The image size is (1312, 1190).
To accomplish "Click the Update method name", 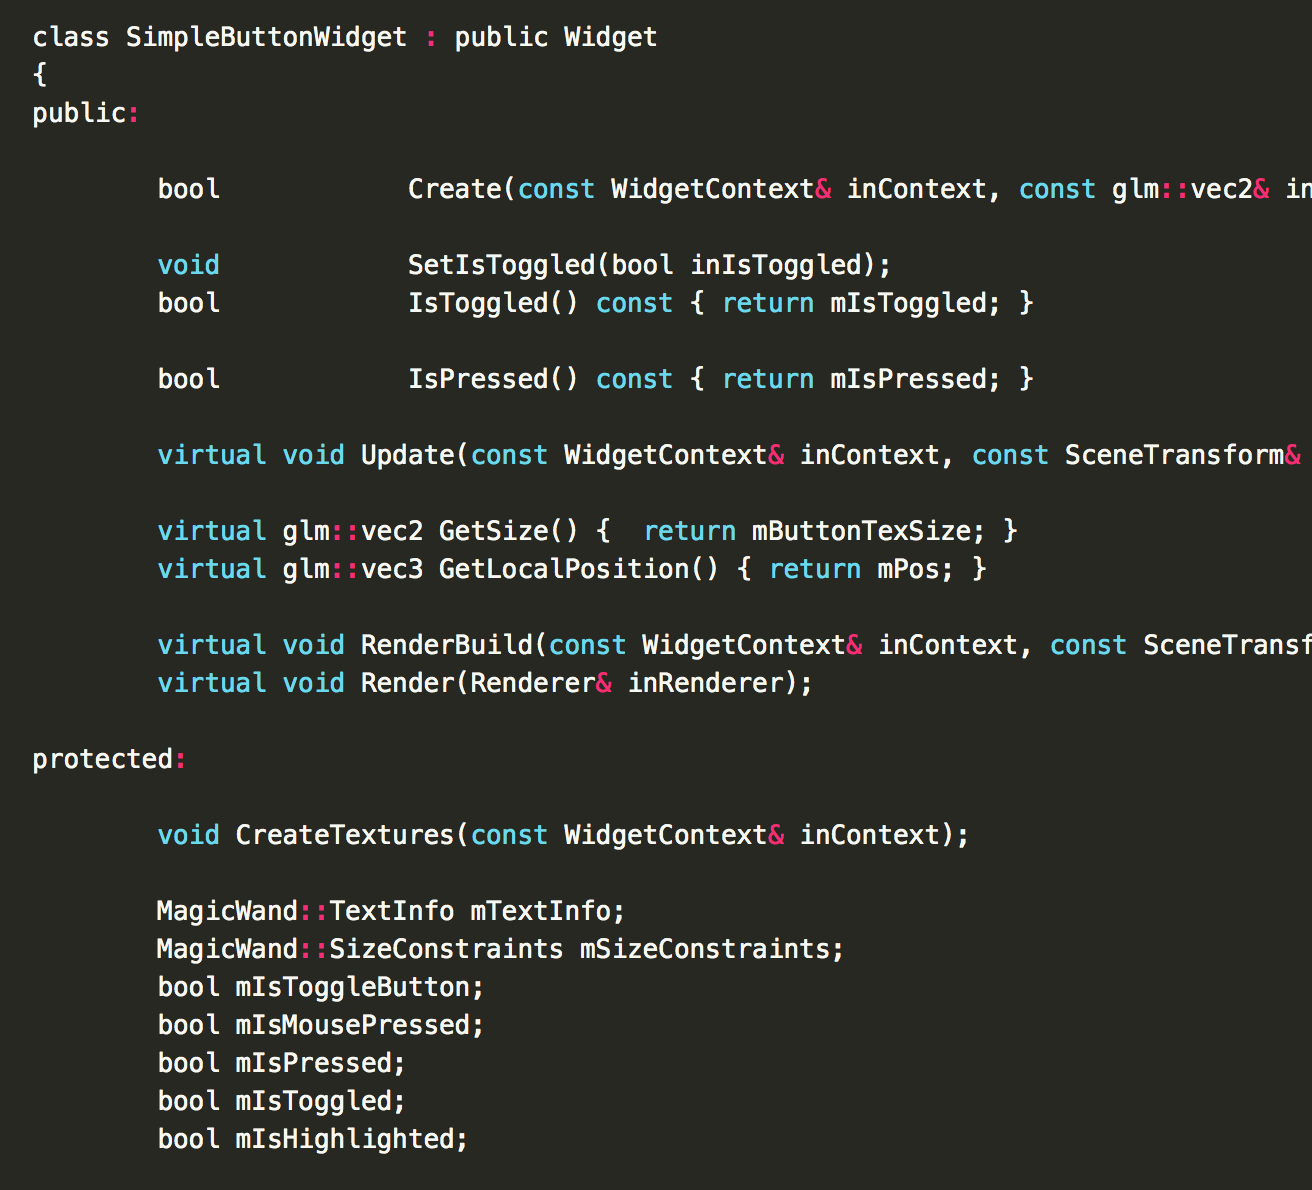I will tap(407, 455).
